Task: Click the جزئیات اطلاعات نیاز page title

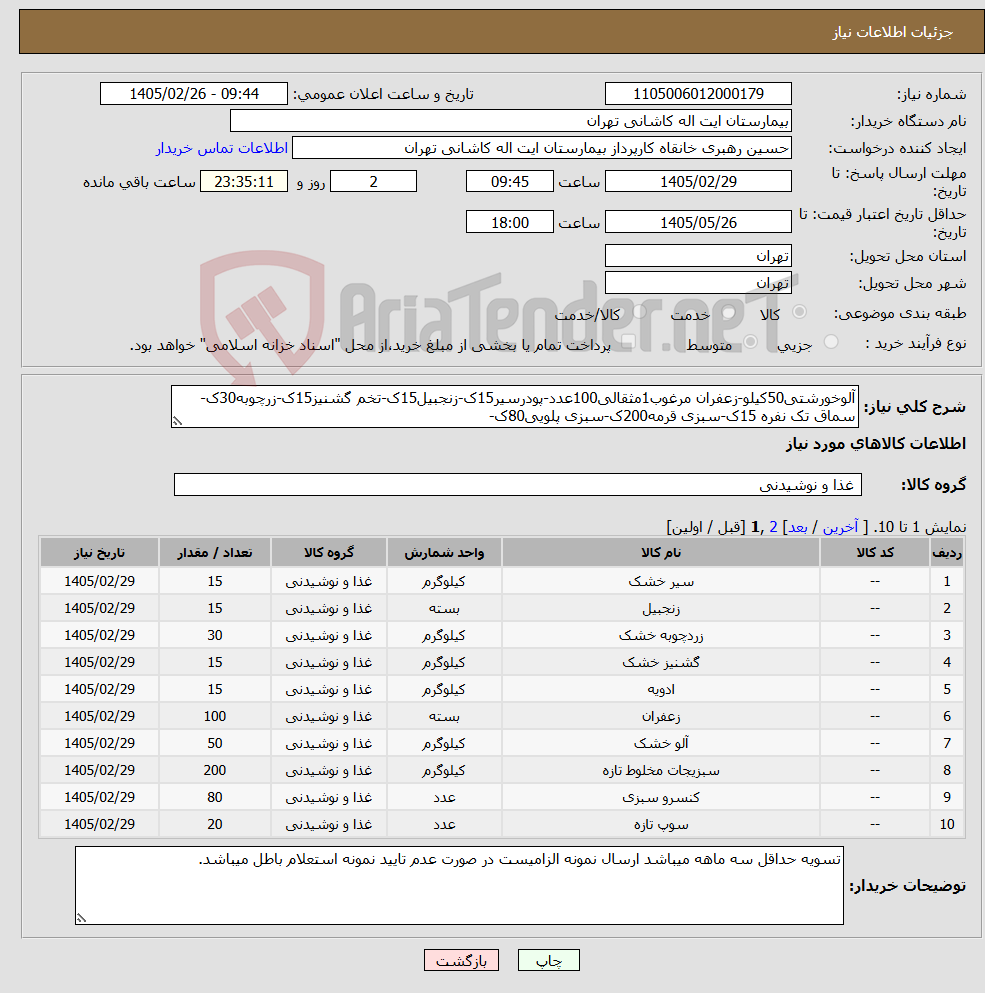Action: 892,32
